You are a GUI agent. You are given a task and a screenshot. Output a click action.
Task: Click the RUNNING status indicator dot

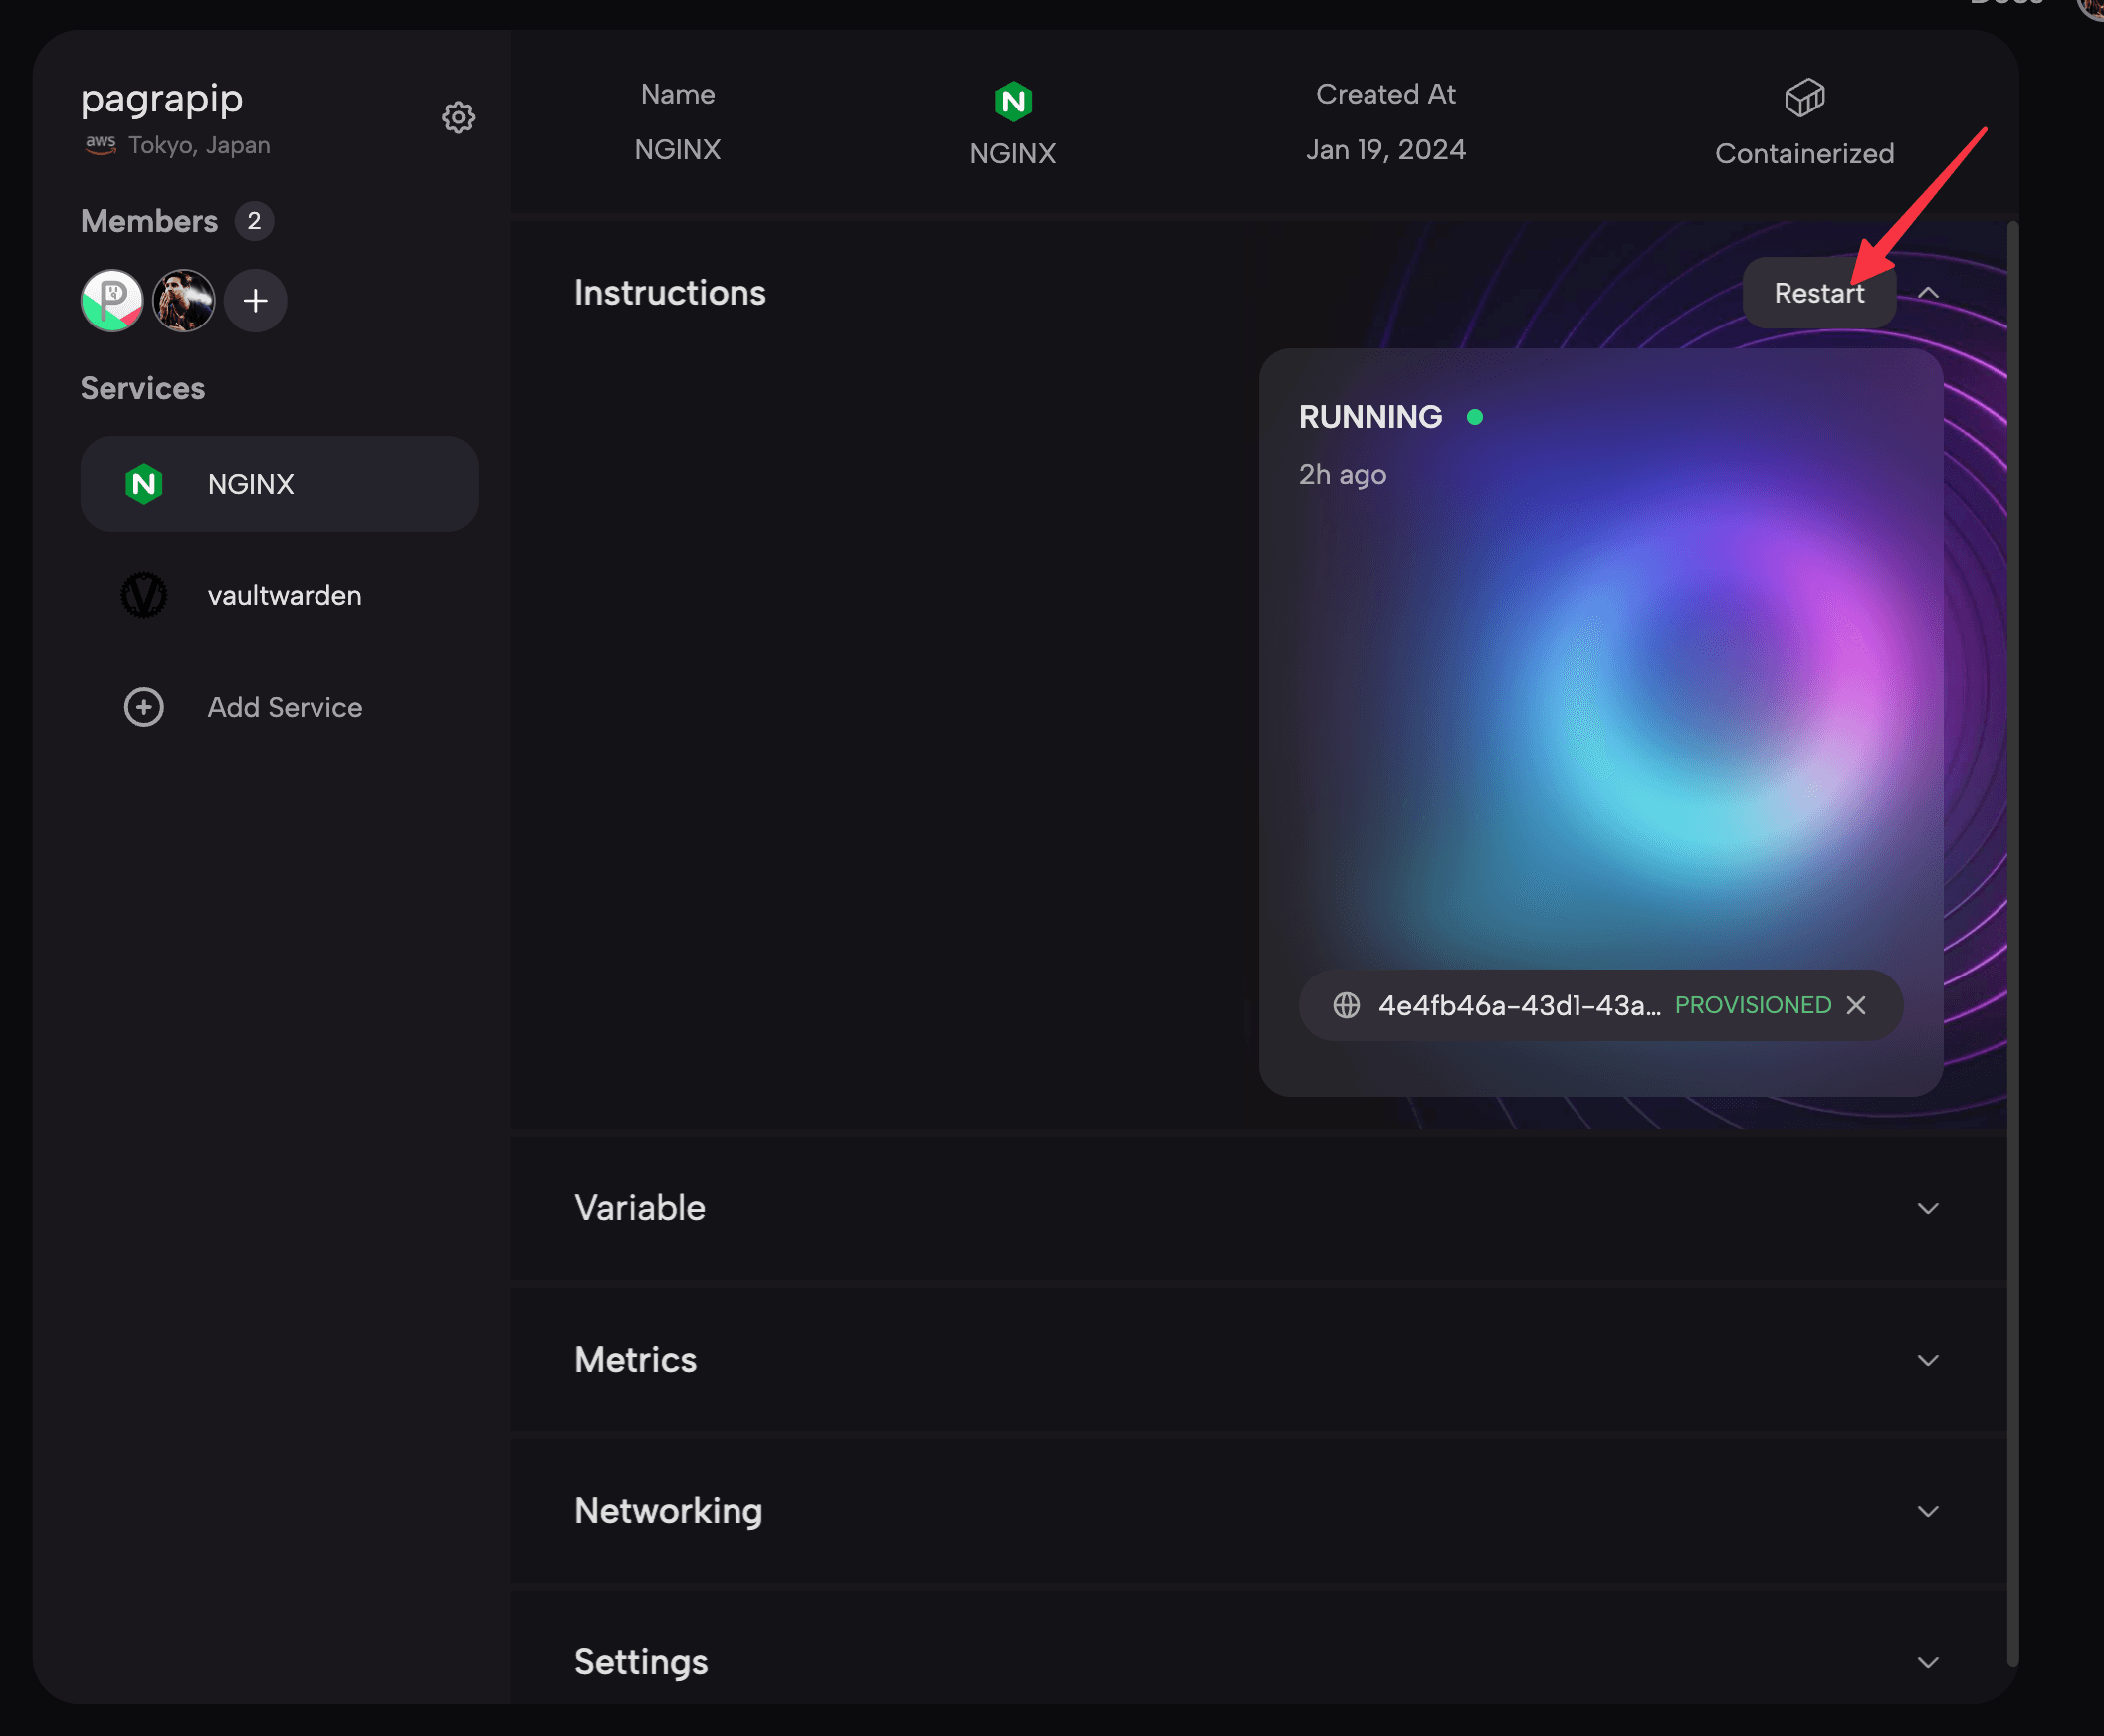[x=1475, y=416]
